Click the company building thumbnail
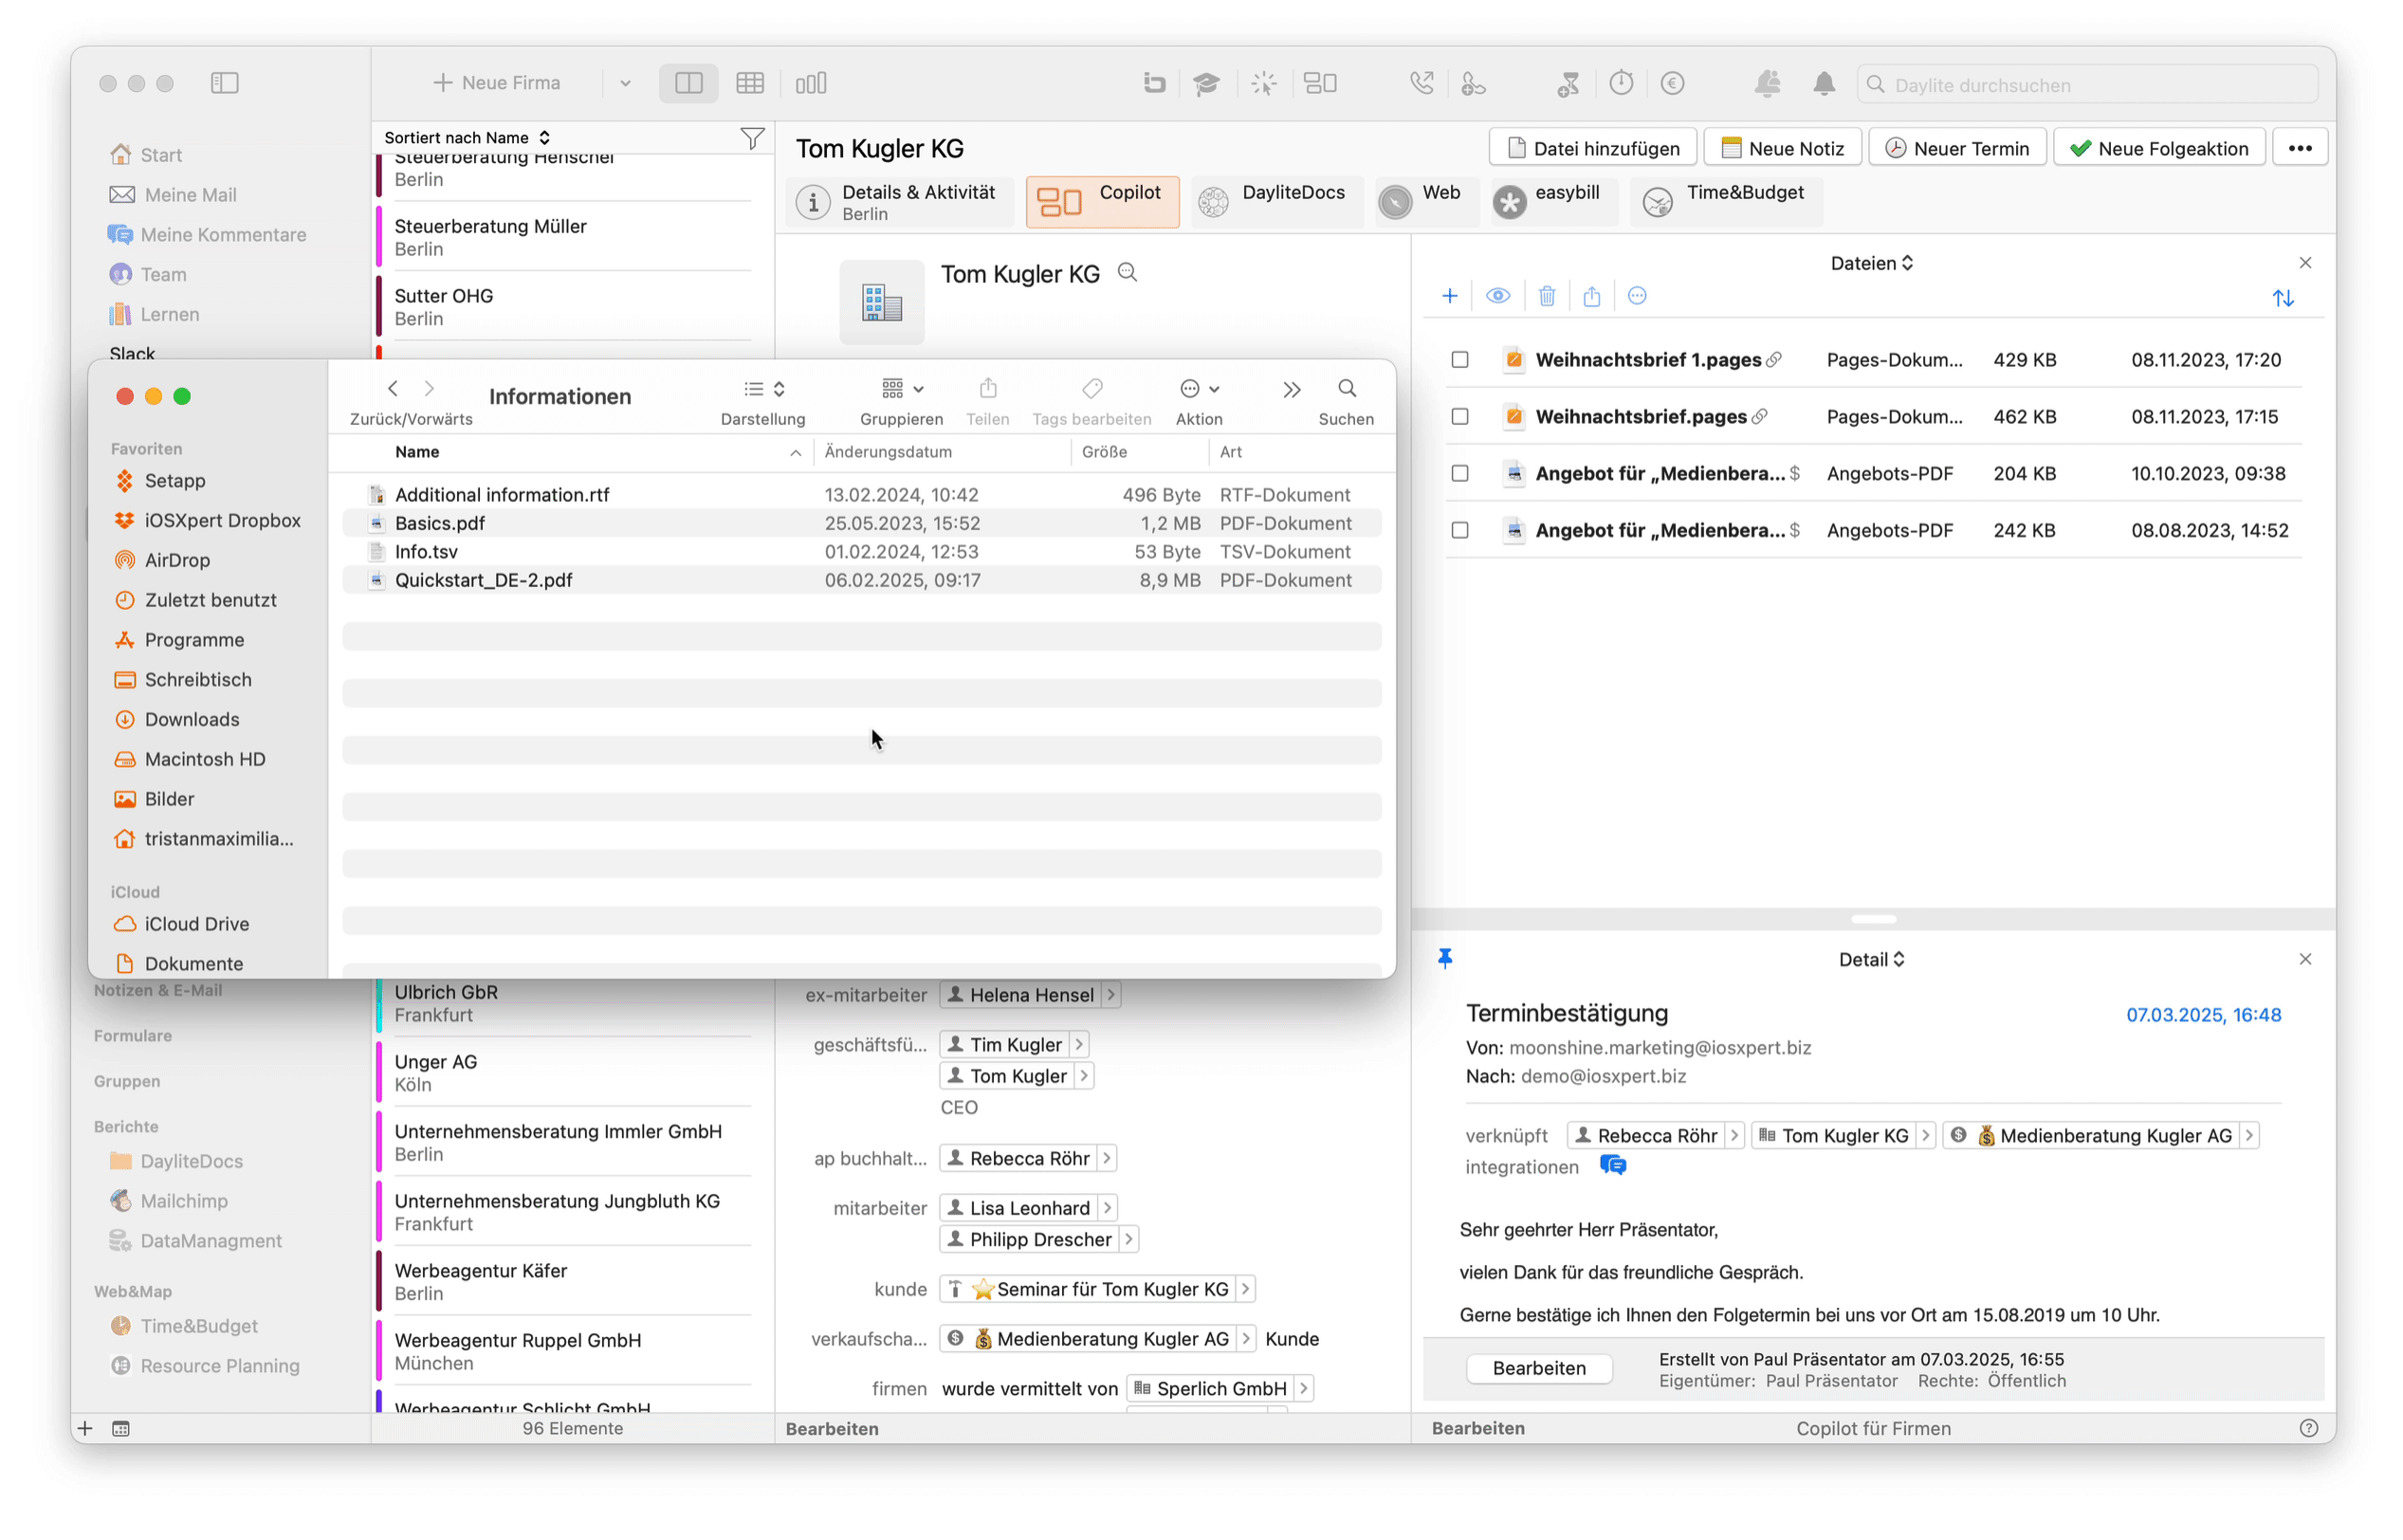 point(881,302)
